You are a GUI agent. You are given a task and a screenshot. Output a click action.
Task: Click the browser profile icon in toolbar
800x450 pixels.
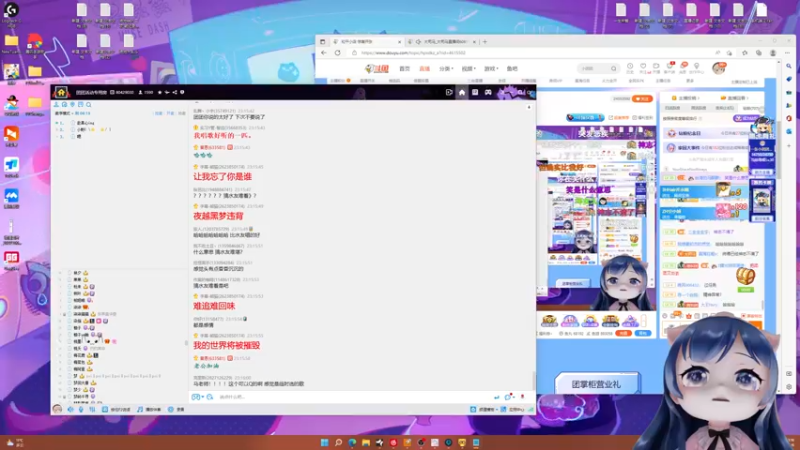coord(773,53)
